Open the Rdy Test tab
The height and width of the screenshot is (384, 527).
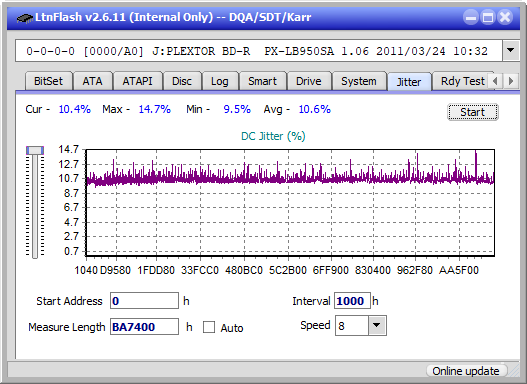click(462, 81)
